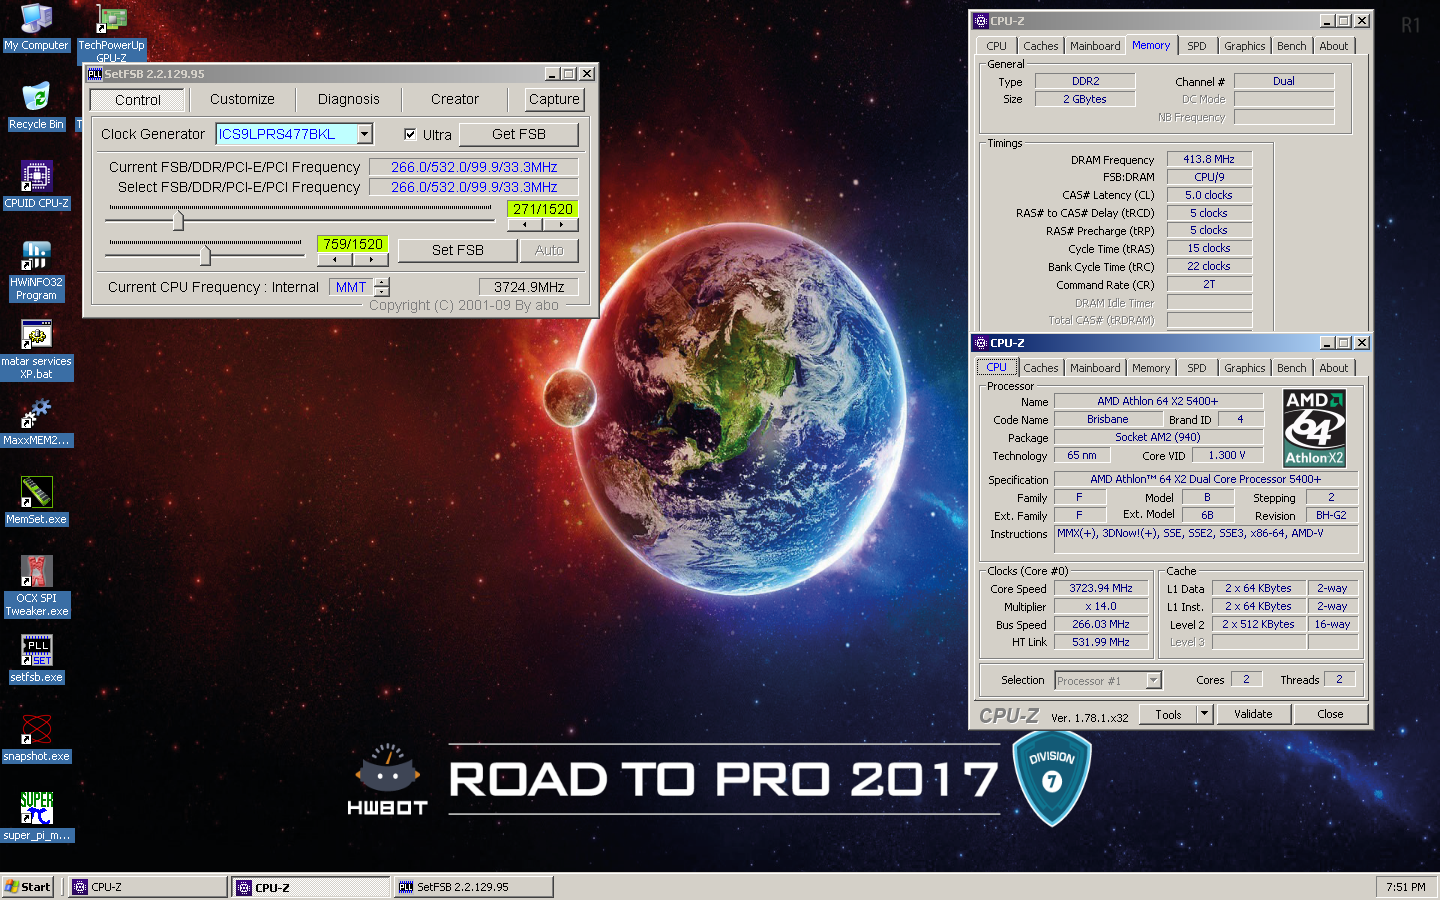1440x900 pixels.
Task: Open SPD tab in top CPU-Z window
Action: tap(1196, 46)
